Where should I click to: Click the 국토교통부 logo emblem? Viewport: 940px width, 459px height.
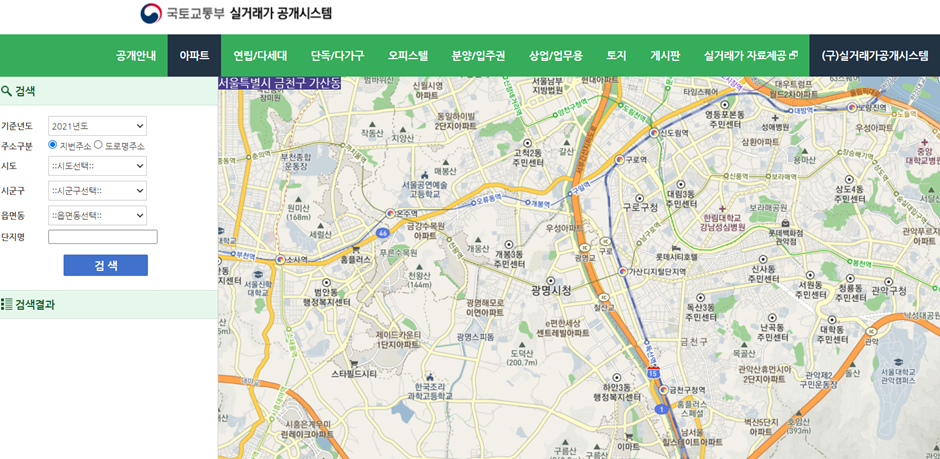(151, 13)
